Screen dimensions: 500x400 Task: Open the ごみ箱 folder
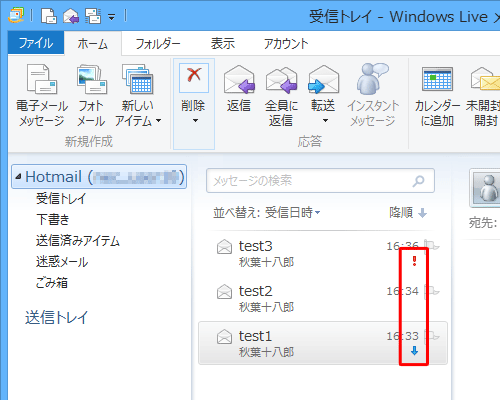pyautogui.click(x=52, y=283)
